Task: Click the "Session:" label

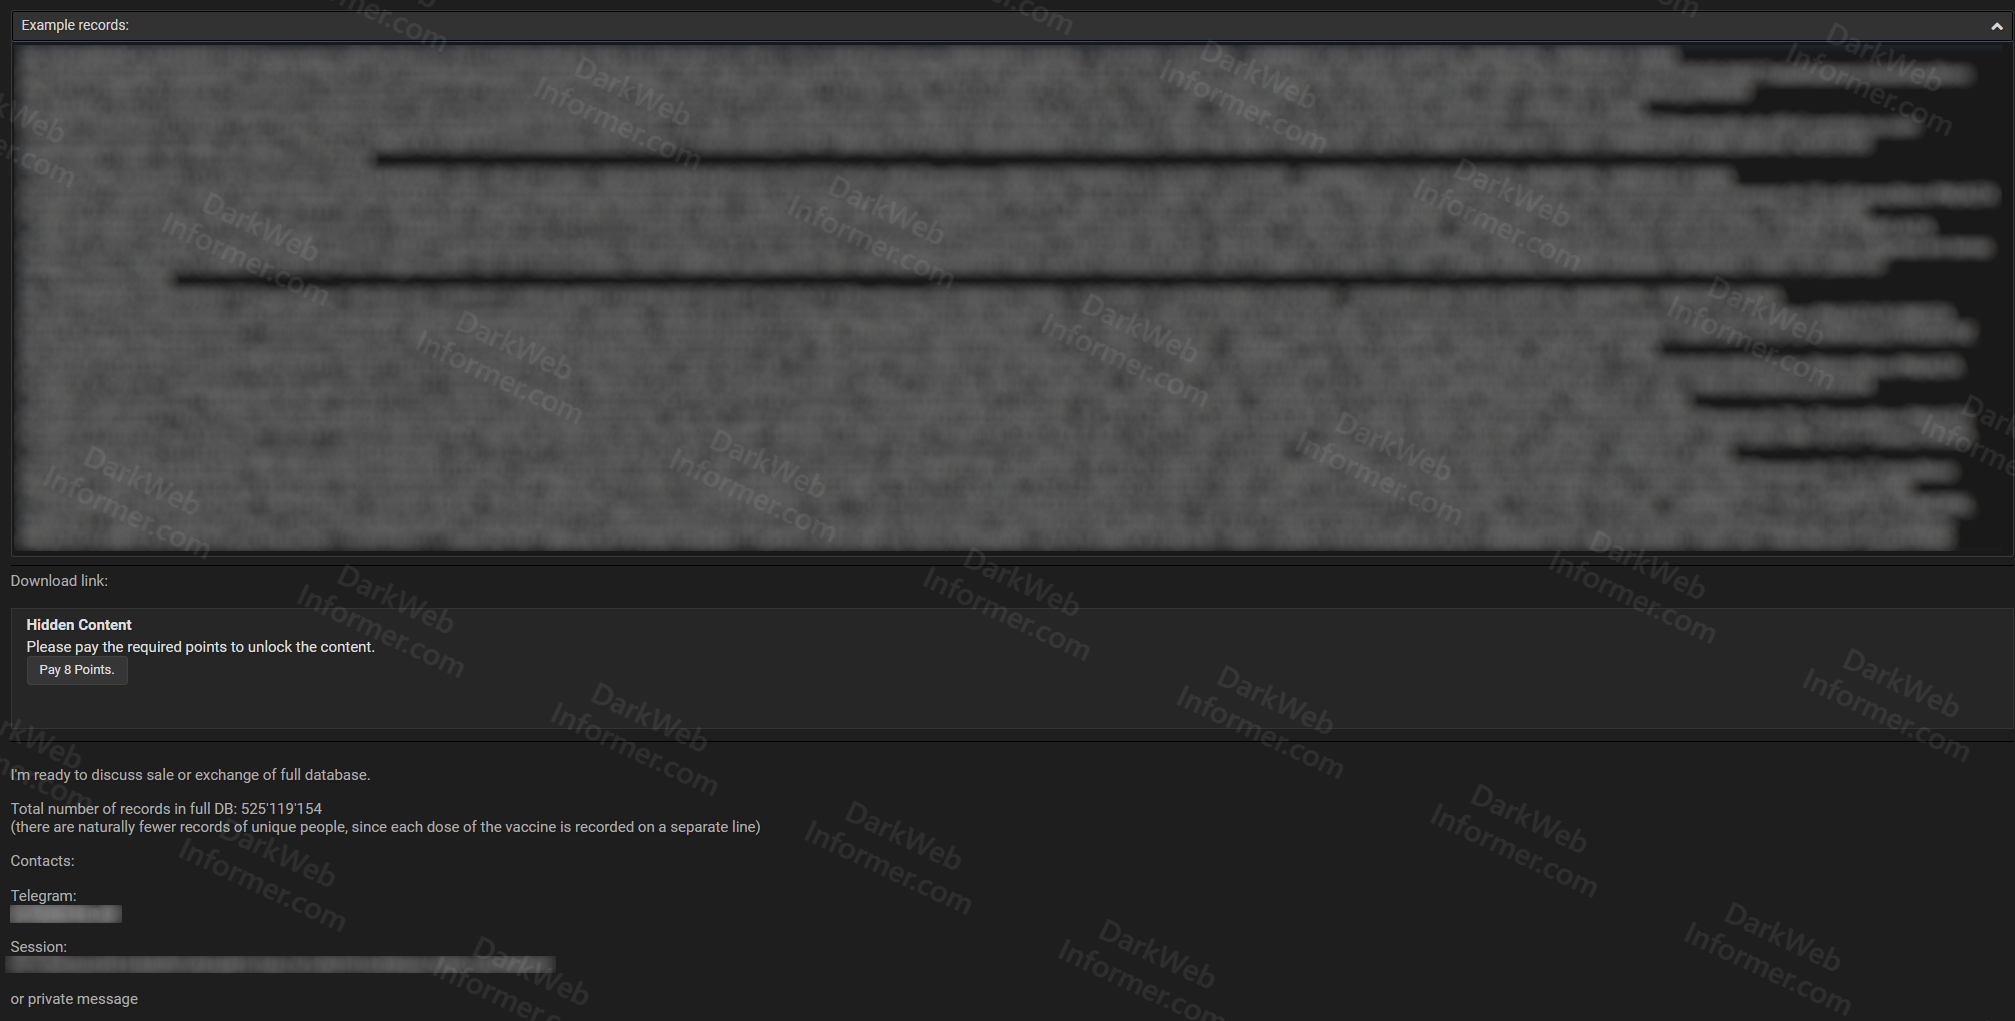Action: coord(38,947)
